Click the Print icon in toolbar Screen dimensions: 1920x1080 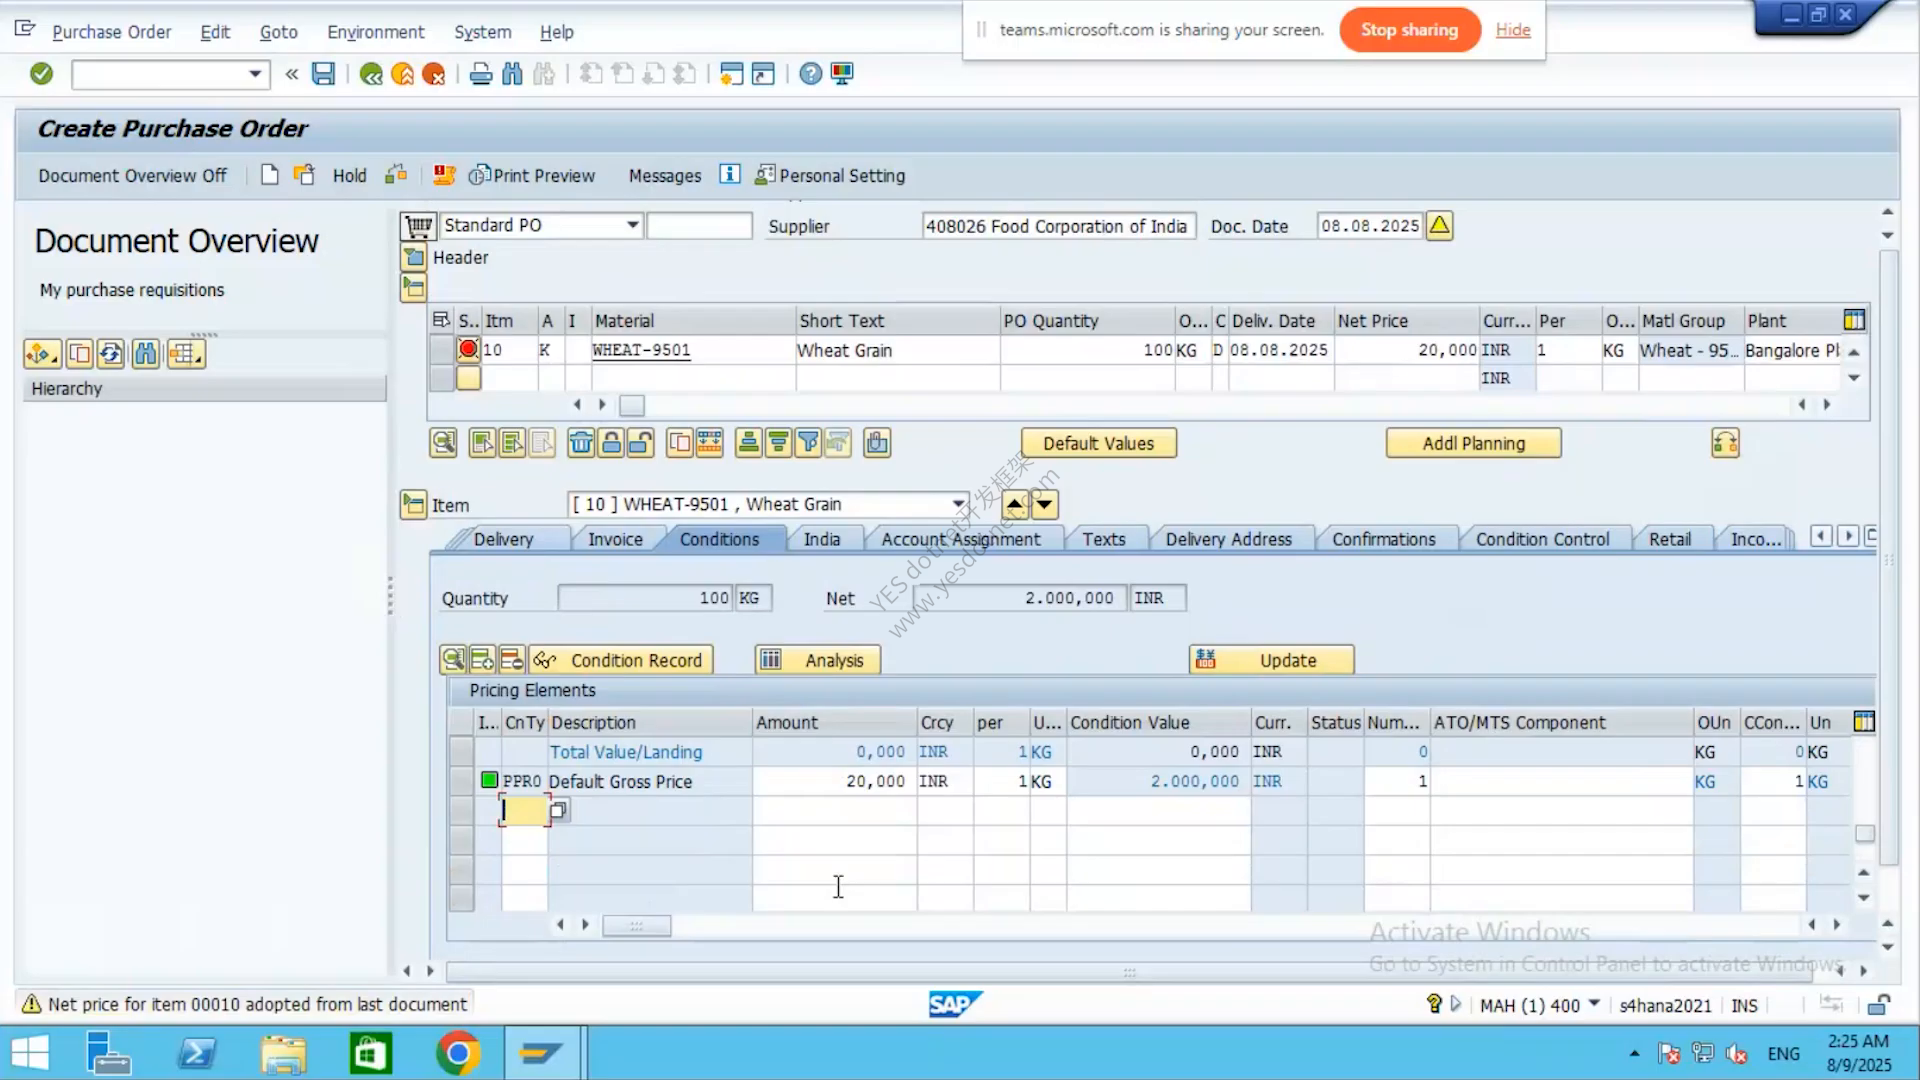pyautogui.click(x=480, y=74)
